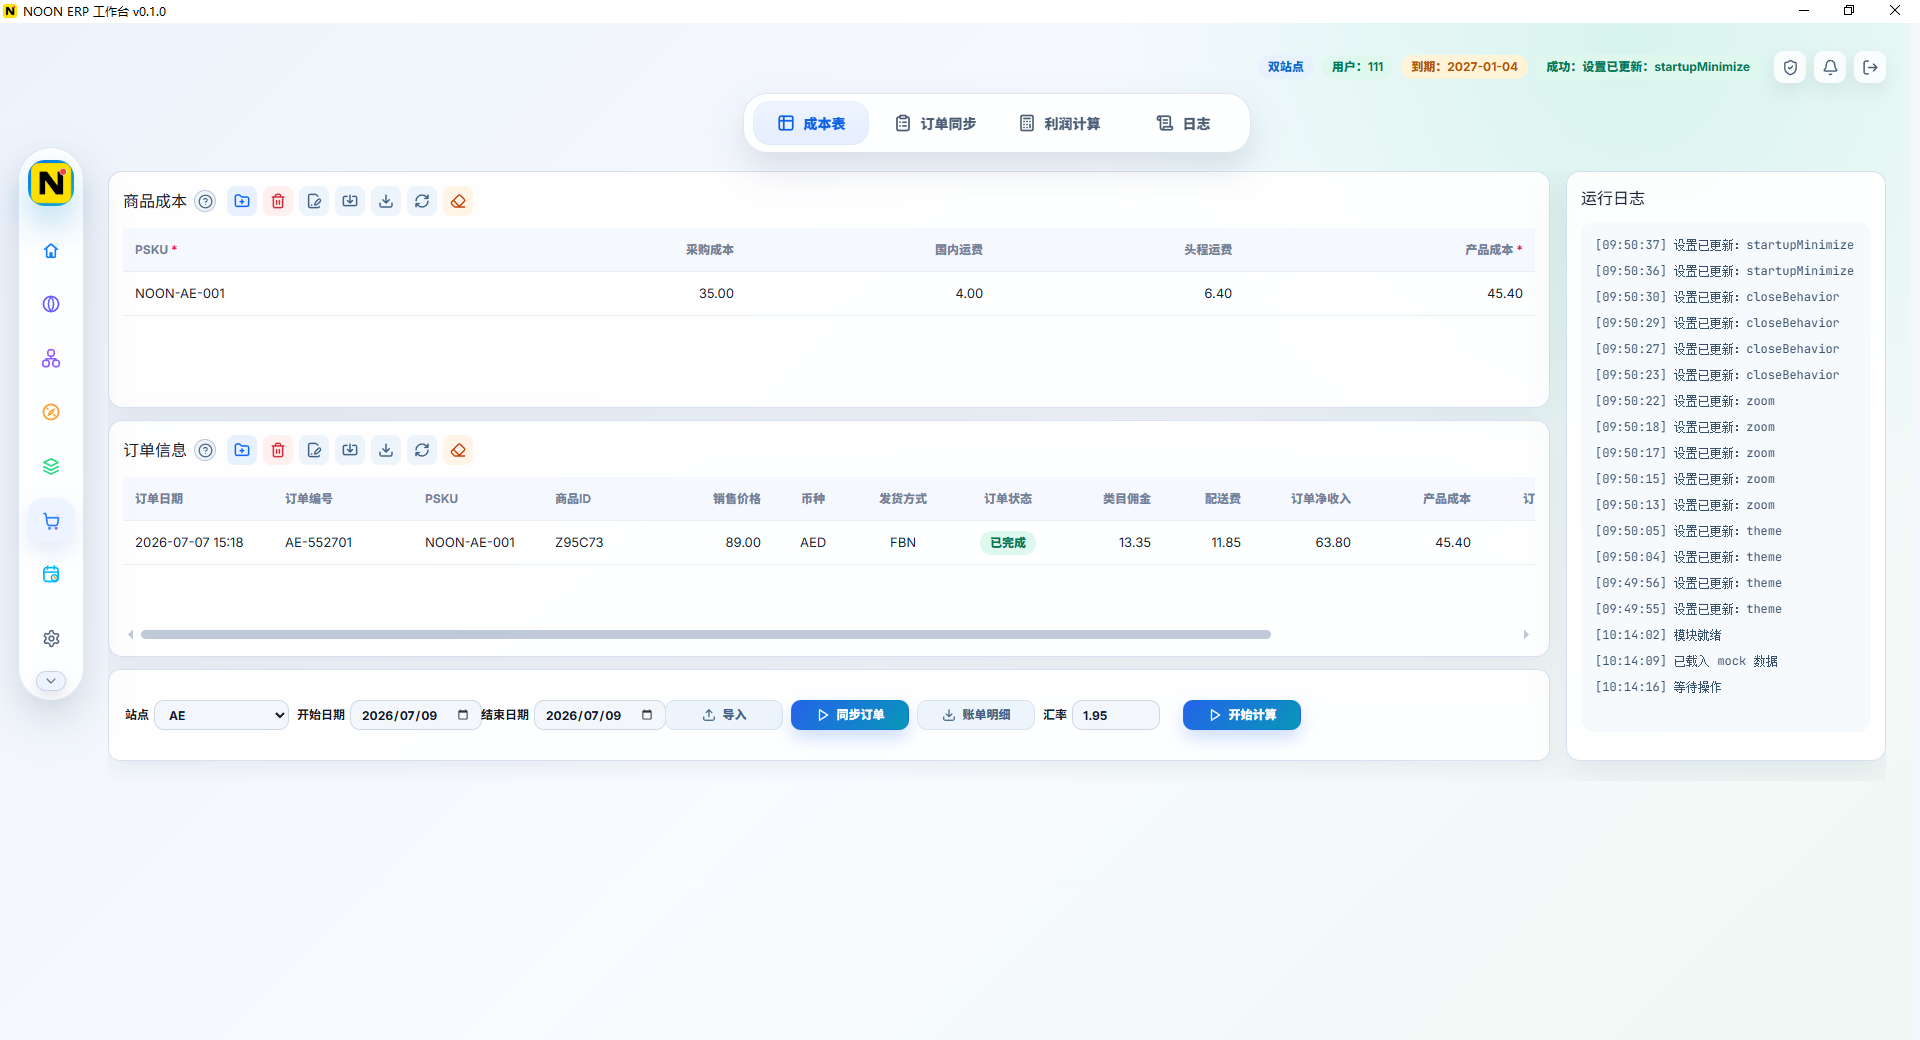Open the 开始日期 calendar picker icon

[463, 715]
